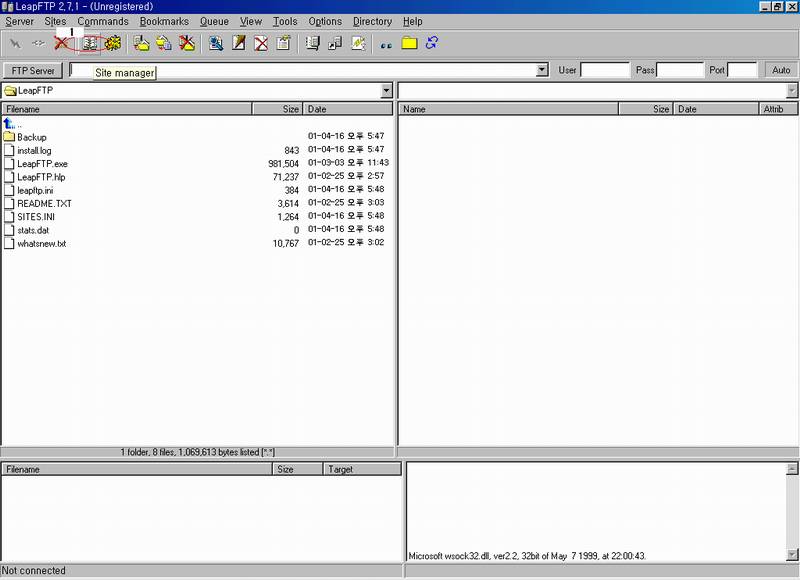Open the yellow gear preferences icon

[113, 43]
